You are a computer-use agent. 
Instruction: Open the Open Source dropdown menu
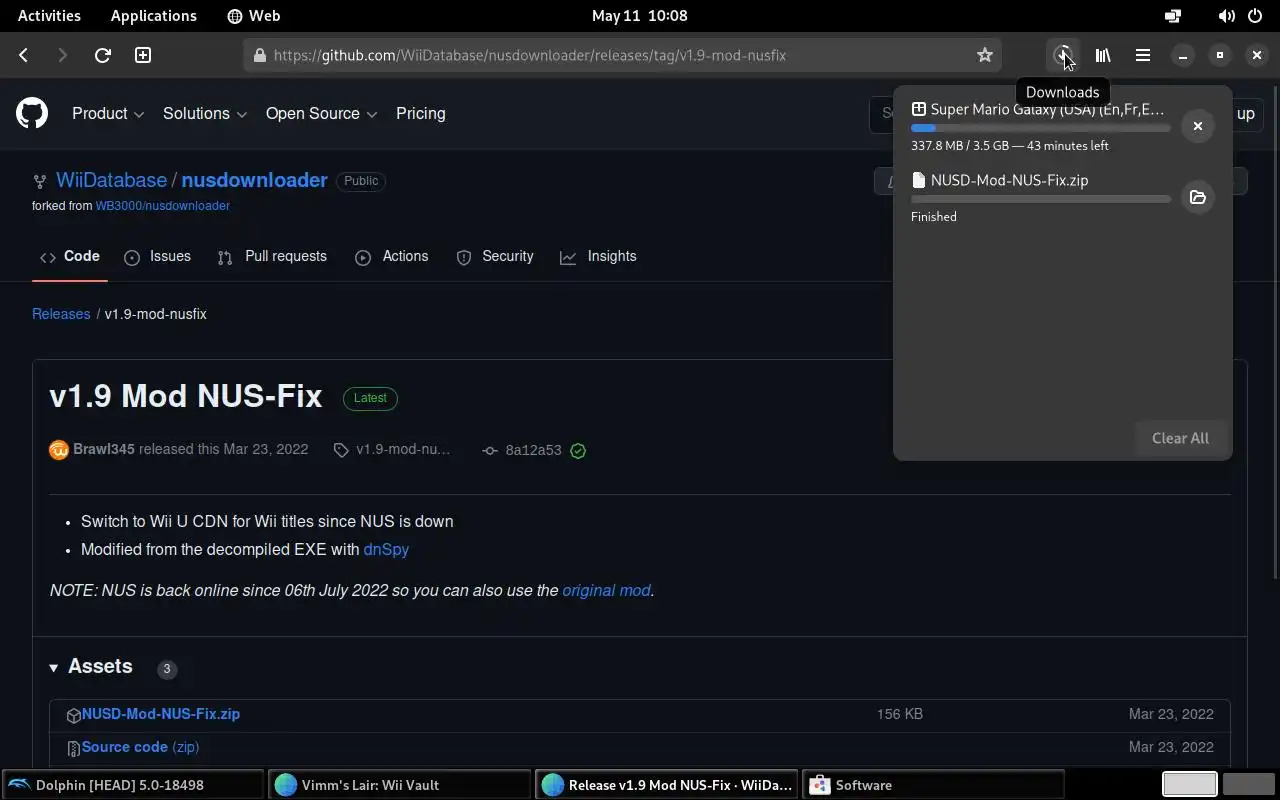(321, 114)
